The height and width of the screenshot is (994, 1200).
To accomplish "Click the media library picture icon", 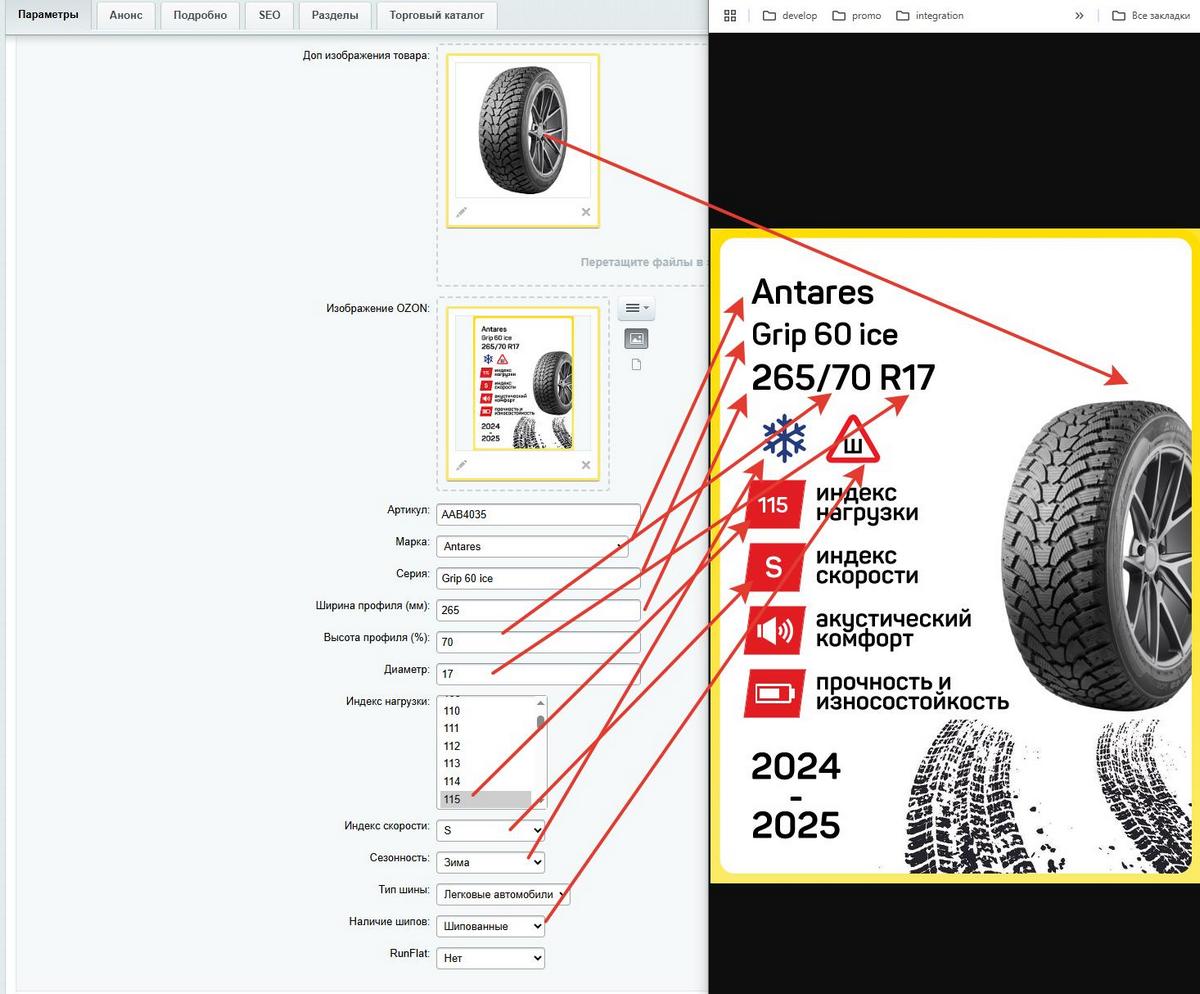I will point(636,339).
